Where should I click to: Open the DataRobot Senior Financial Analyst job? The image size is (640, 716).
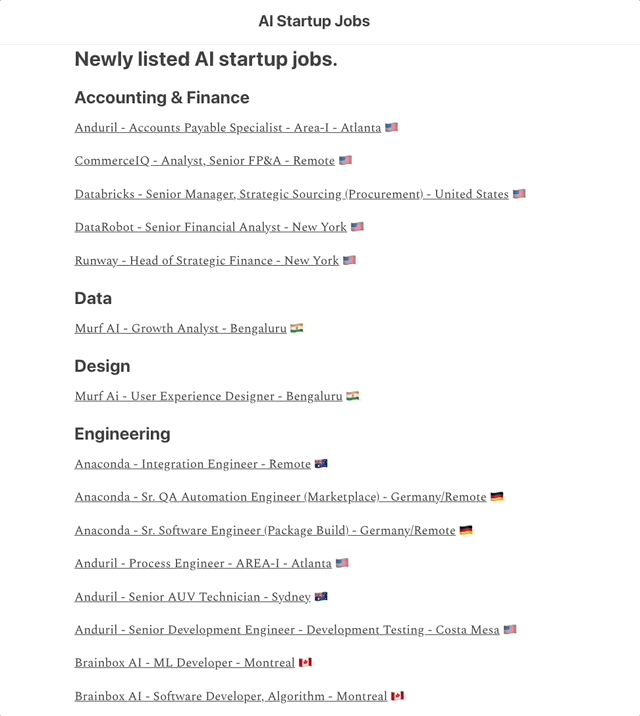(x=210, y=227)
